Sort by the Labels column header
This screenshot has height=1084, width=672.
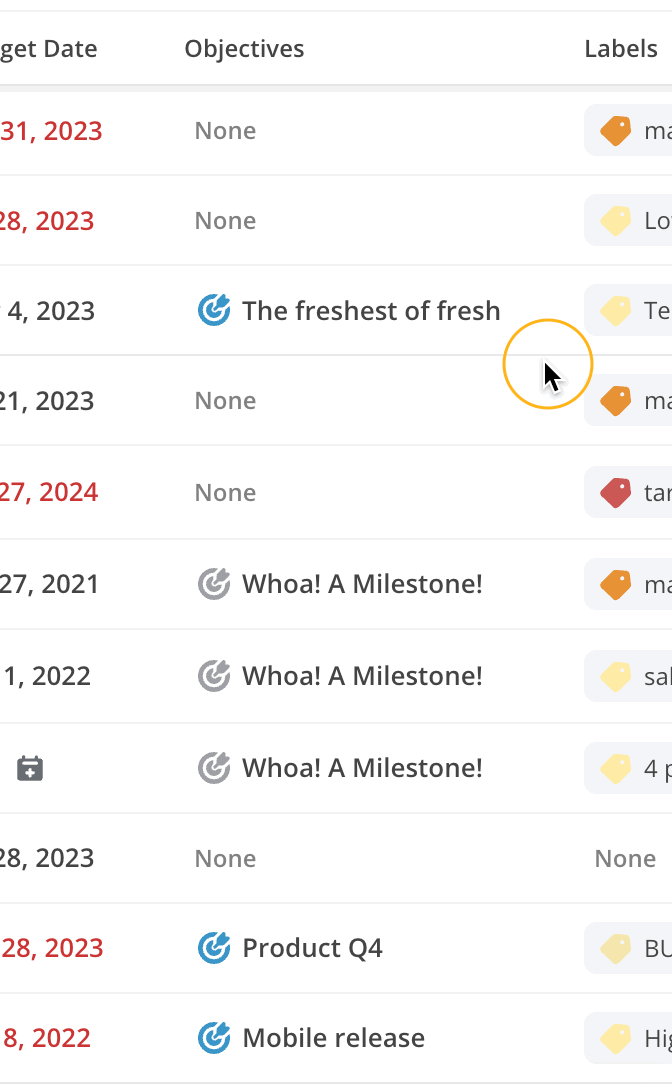pyautogui.click(x=621, y=49)
